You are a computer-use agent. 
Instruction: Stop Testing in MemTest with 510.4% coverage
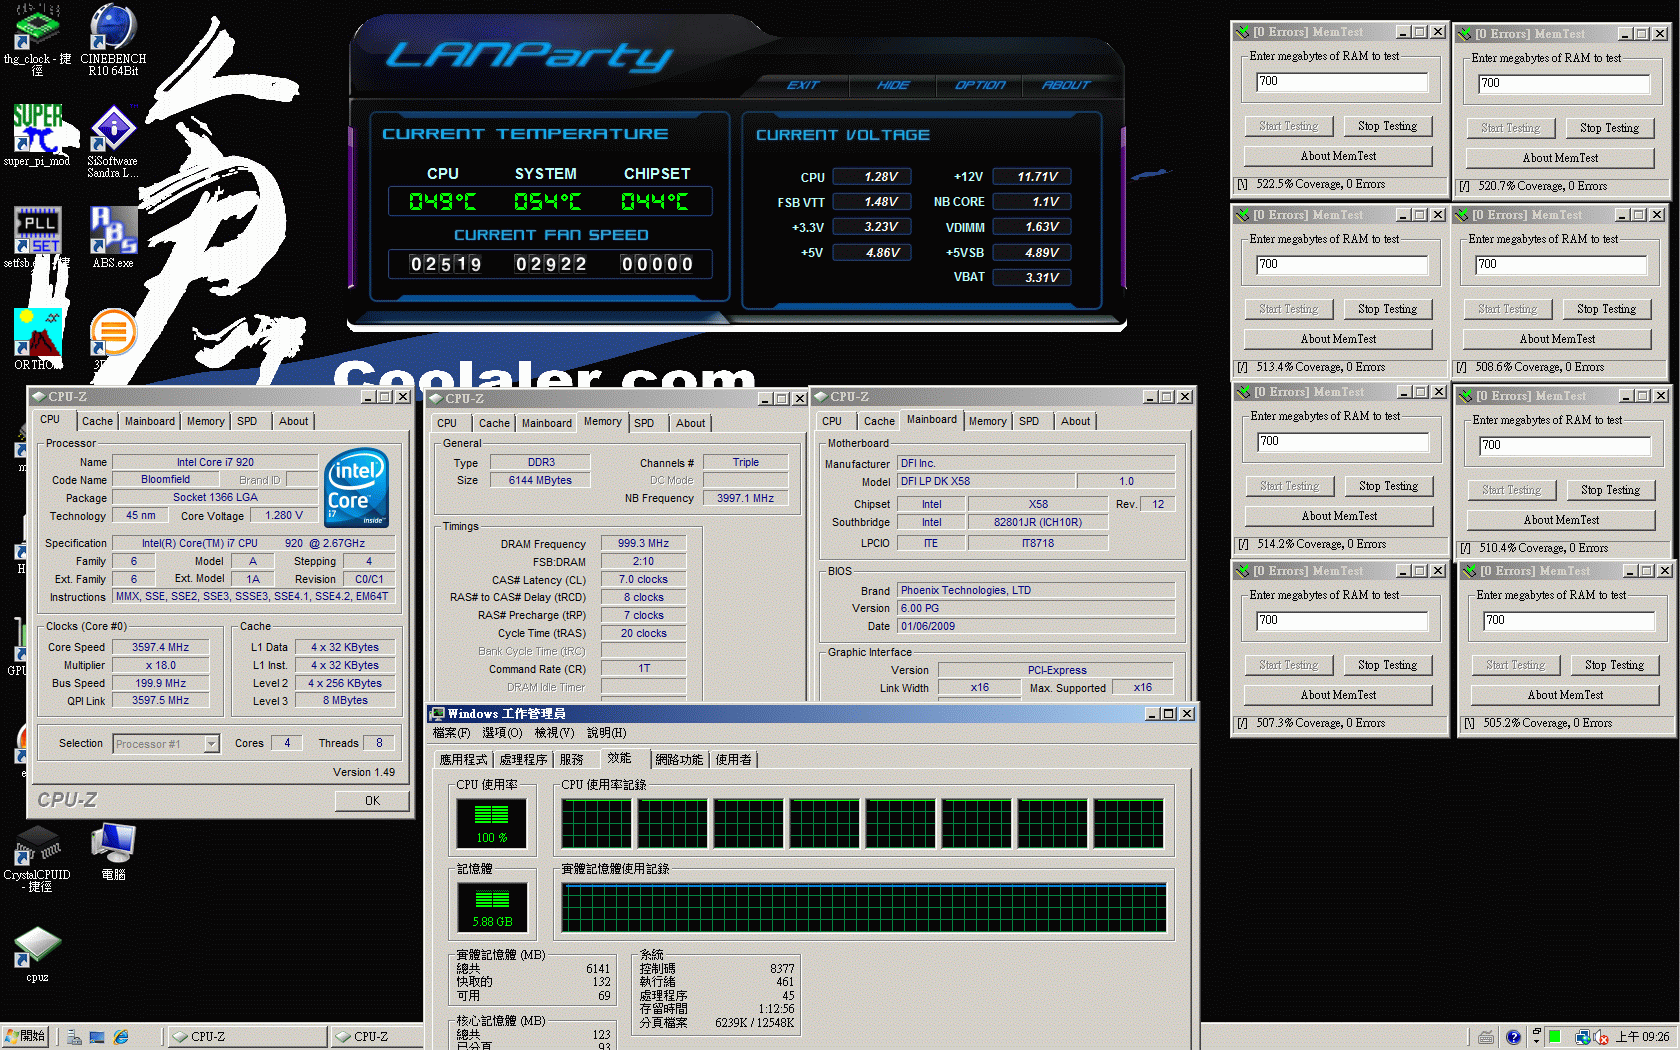click(1610, 490)
